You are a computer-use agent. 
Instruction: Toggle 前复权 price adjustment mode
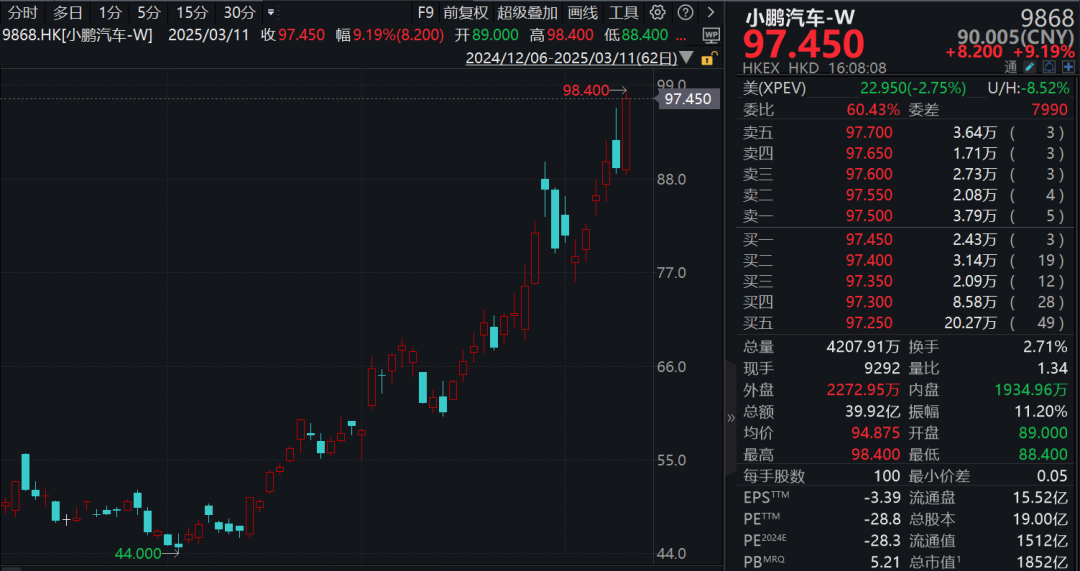[x=466, y=13]
